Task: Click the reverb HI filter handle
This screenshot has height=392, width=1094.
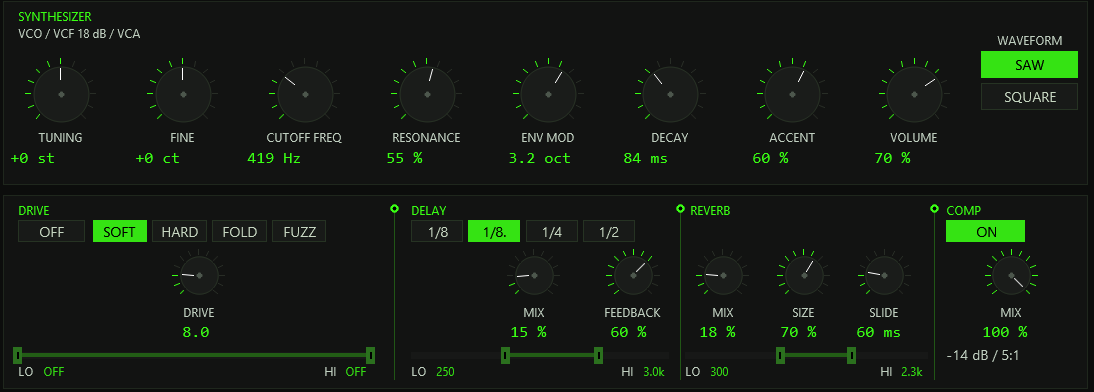Action: tap(851, 356)
